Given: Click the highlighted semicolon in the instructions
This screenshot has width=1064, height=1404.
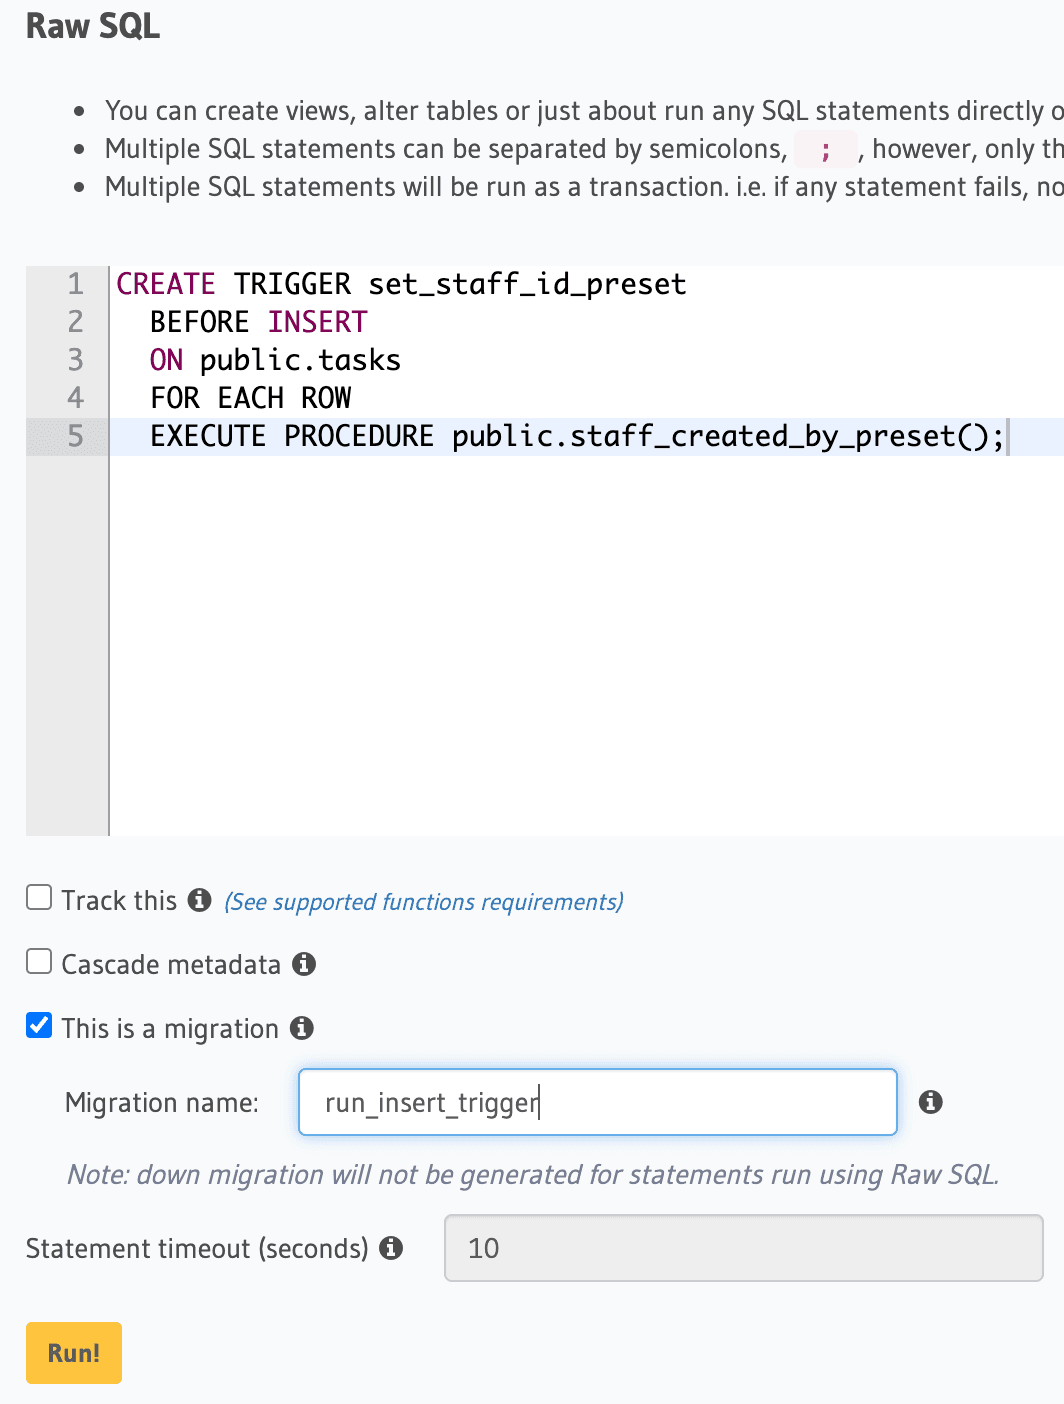Looking at the screenshot, I should coord(824,150).
